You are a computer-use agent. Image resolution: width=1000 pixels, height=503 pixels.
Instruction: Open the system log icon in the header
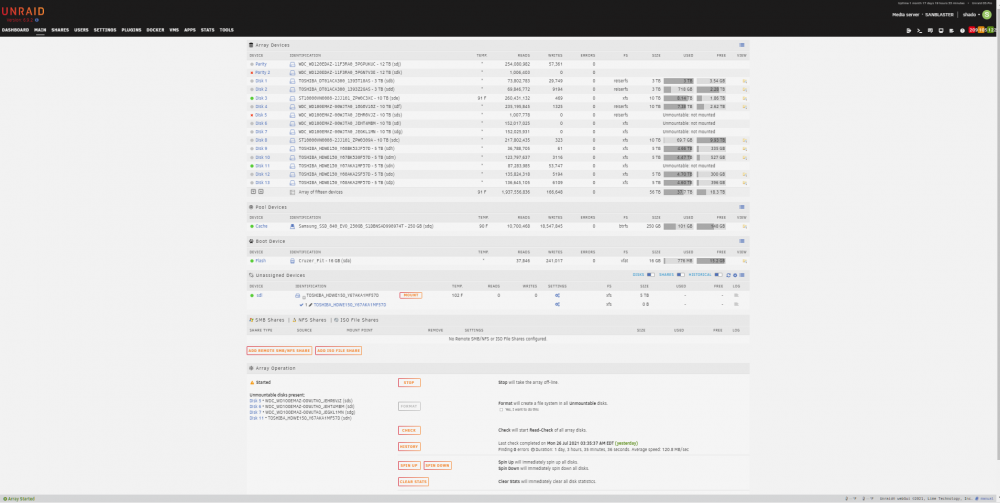coord(952,31)
